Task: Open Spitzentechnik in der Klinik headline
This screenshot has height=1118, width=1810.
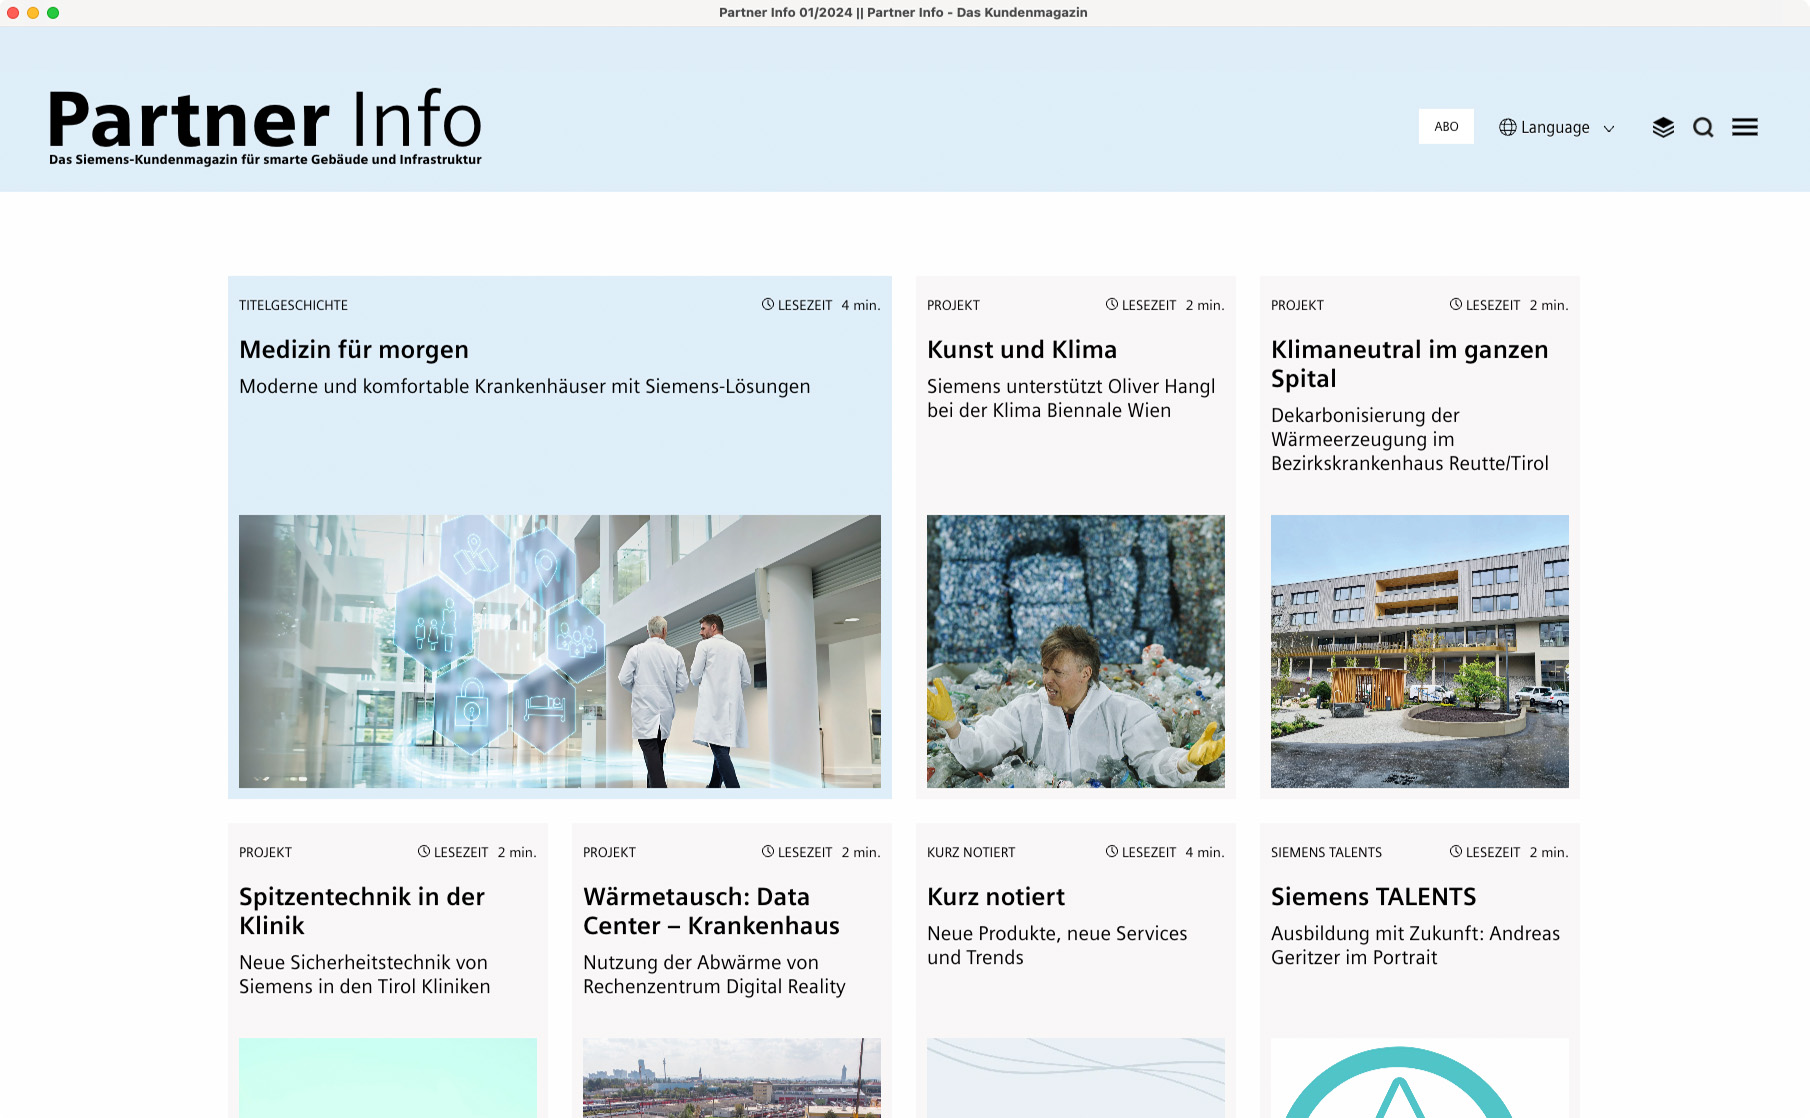Action: pos(362,911)
